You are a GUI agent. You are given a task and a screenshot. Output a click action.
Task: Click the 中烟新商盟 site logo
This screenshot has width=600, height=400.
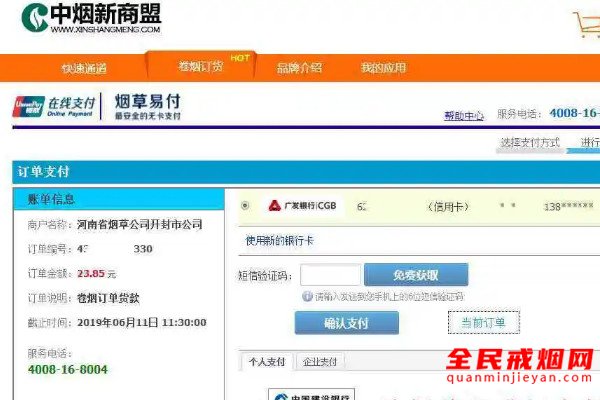(x=91, y=18)
